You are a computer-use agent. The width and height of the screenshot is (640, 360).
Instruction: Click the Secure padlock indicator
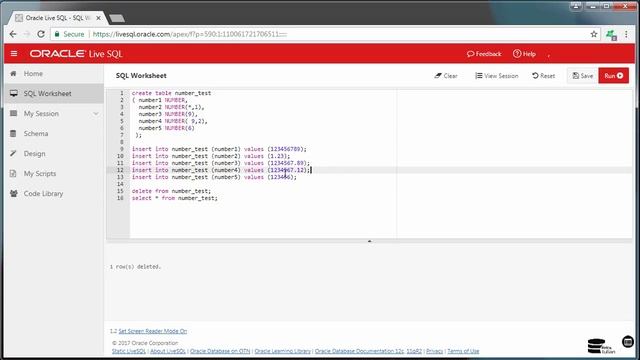[x=69, y=34]
